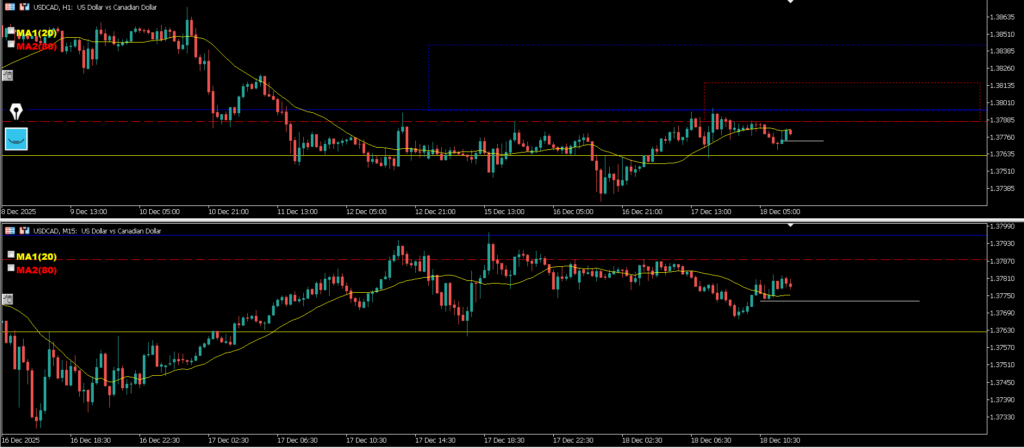The image size is (1024, 448).
Task: Toggle the MA2(80) checkbox on the M15 chart
Action: [11, 268]
